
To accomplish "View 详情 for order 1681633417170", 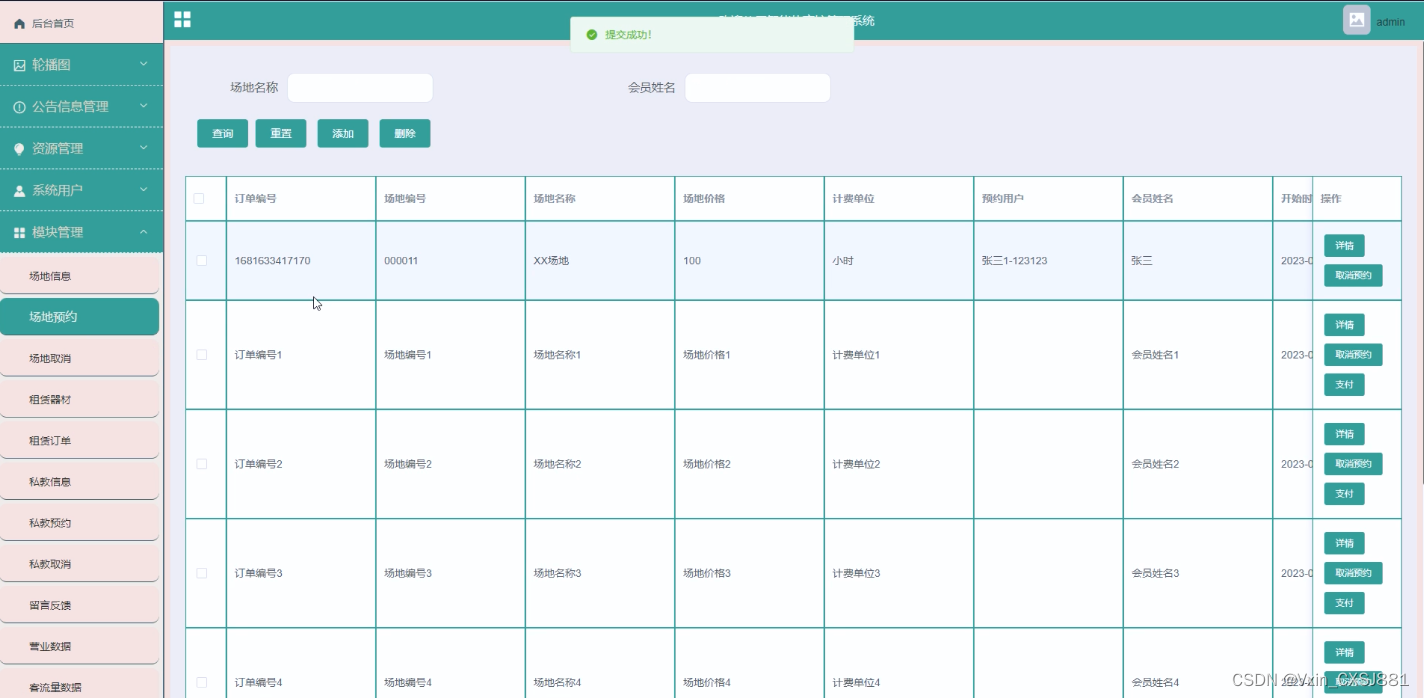I will point(1344,245).
